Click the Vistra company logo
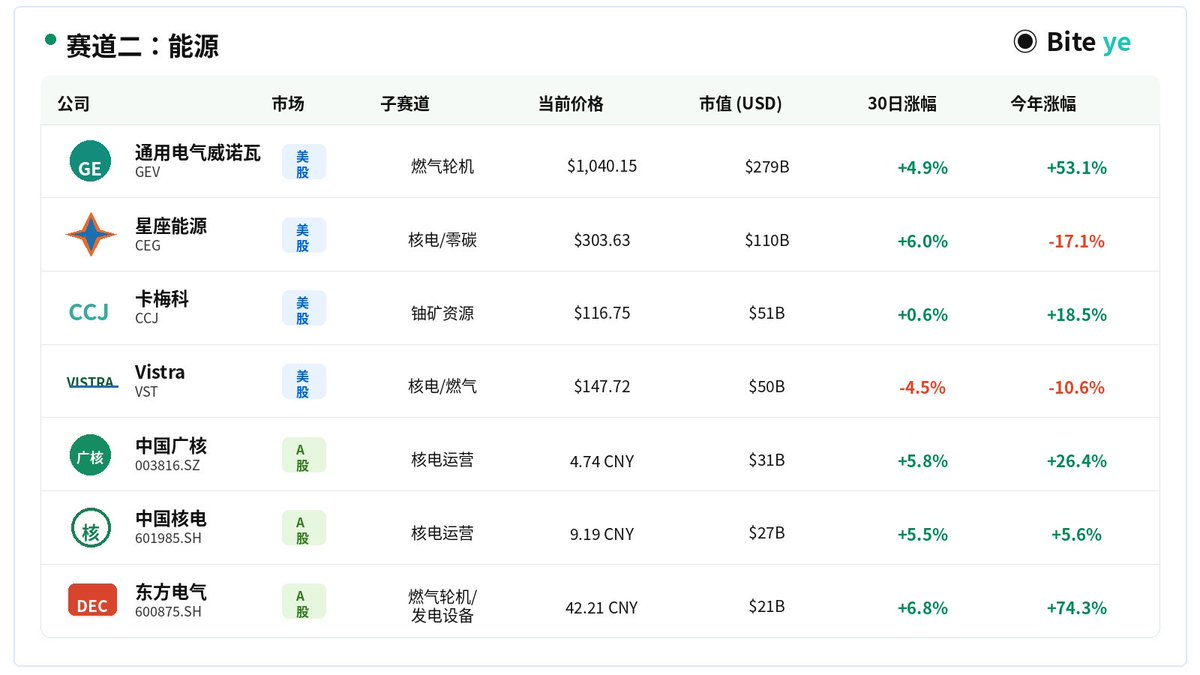 click(92, 381)
